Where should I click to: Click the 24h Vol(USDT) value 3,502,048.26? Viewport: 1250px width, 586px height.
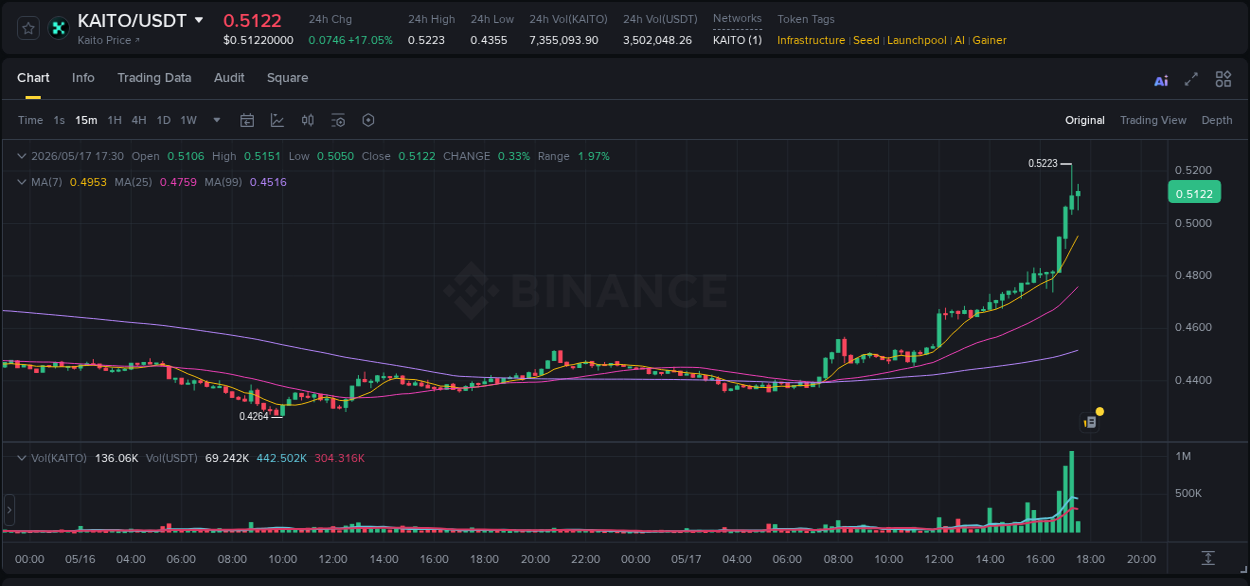point(657,40)
